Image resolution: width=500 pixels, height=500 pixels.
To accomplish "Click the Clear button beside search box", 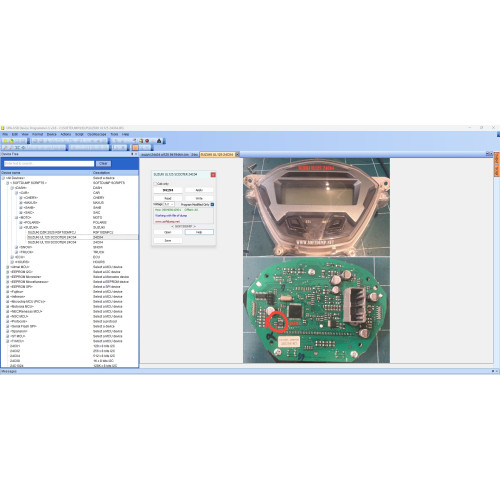I will click(x=103, y=164).
